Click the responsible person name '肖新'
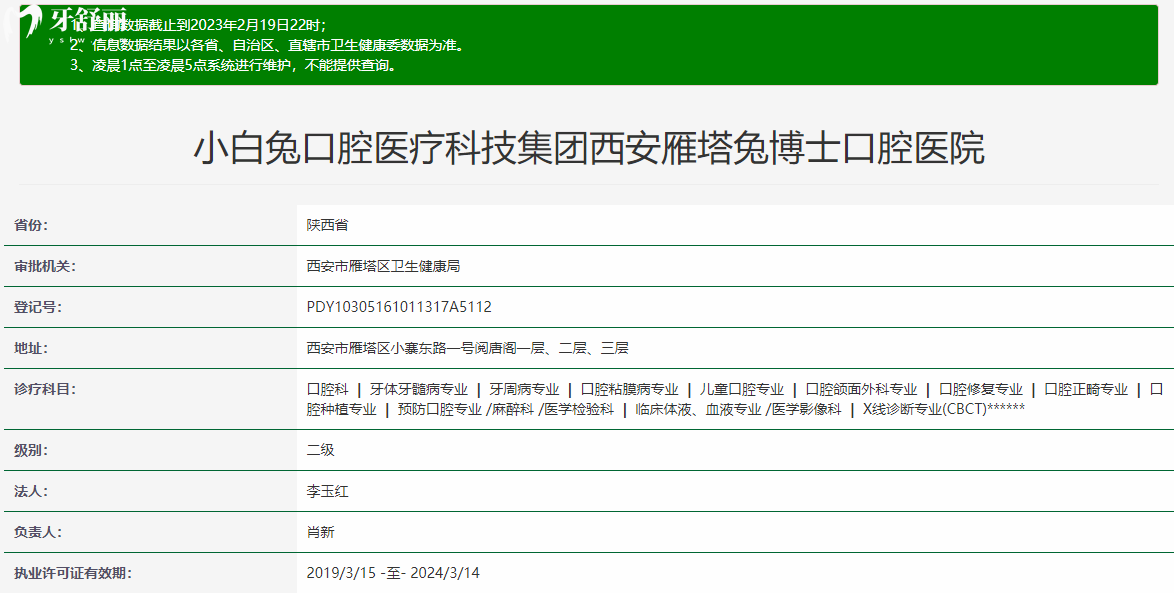The width and height of the screenshot is (1174, 593). click(320, 533)
